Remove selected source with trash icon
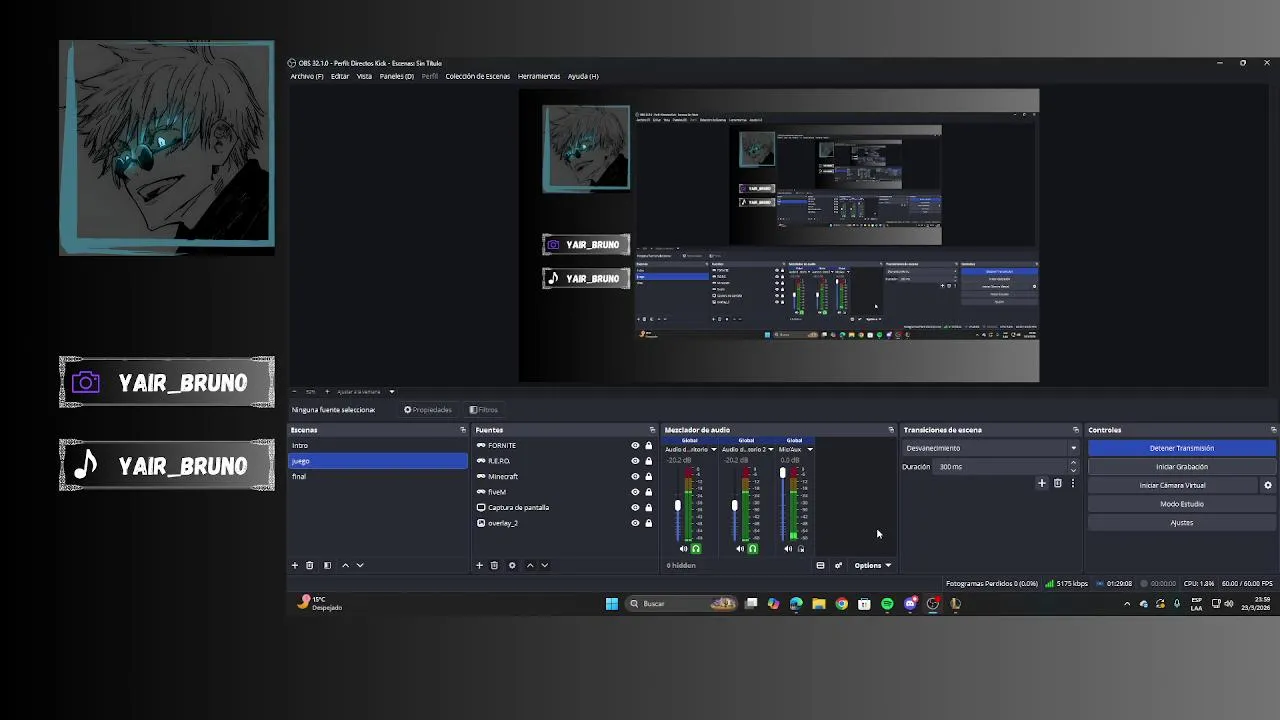The image size is (1280, 720). tap(494, 565)
